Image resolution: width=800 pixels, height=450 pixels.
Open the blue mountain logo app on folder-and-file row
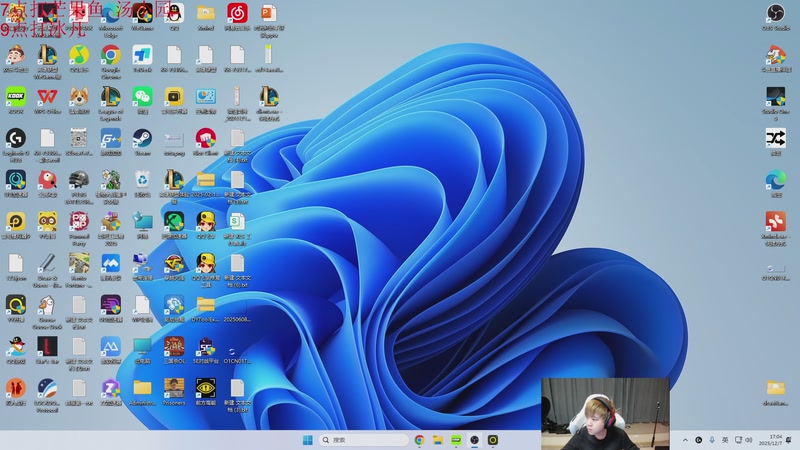(111, 348)
